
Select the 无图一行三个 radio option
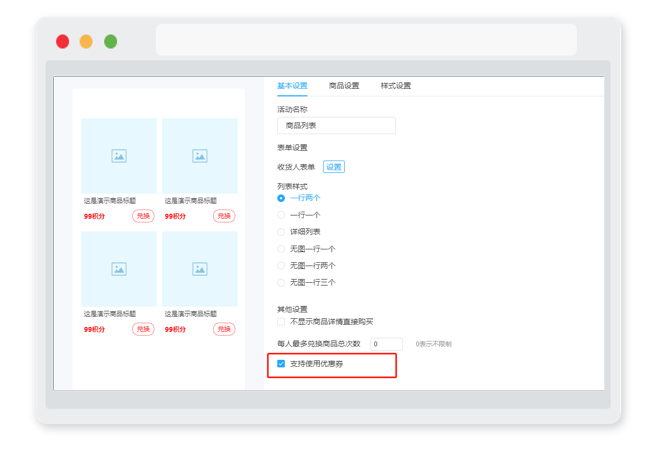pyautogui.click(x=281, y=282)
